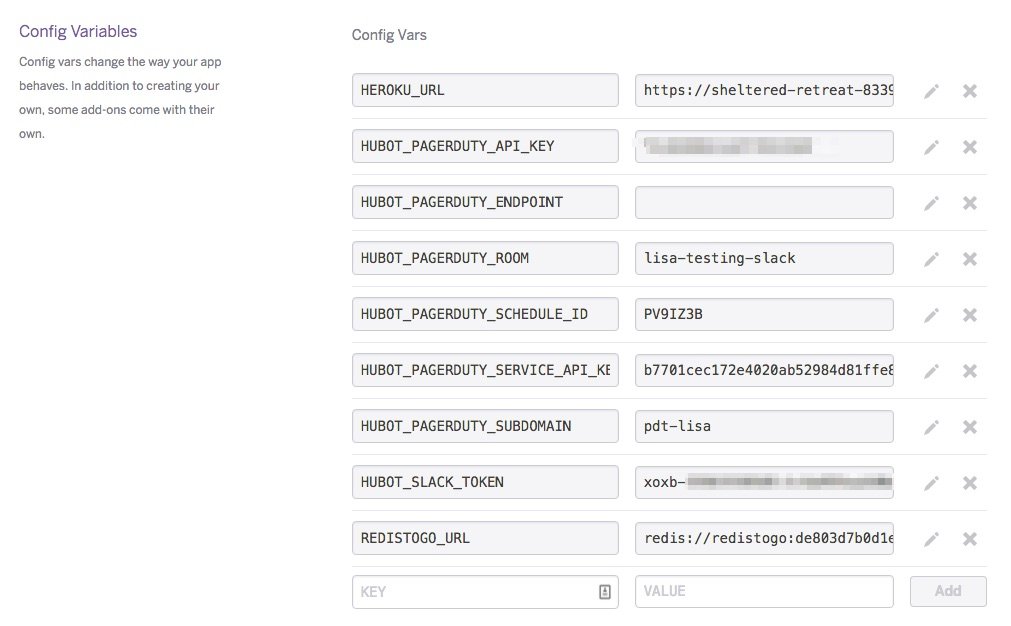Click the REDISTOGO_URL key name field

[485, 539]
